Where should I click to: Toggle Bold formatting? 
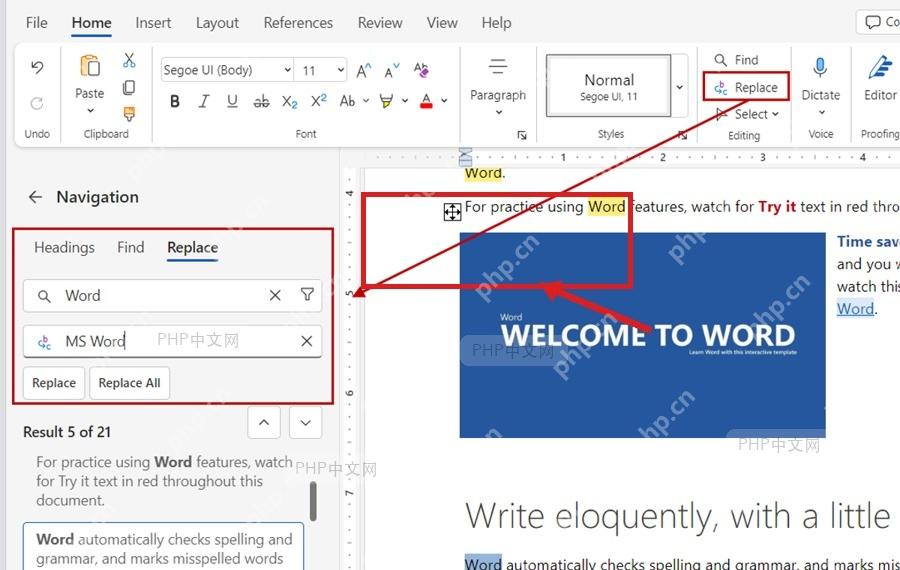coord(175,102)
